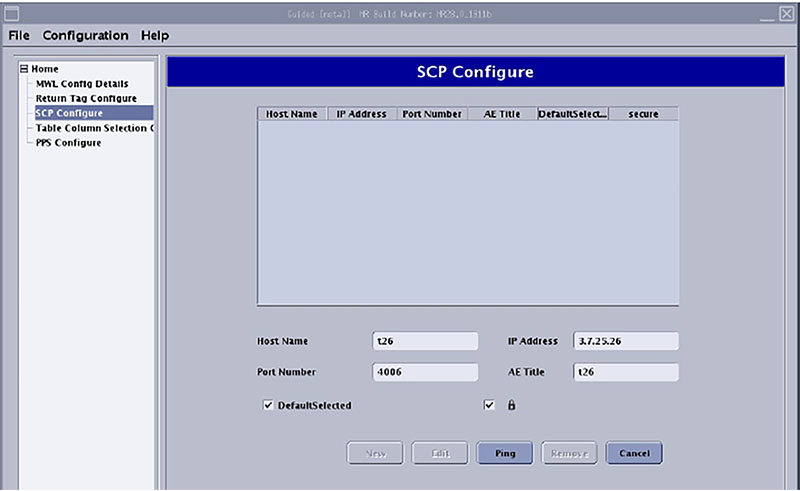
Task: Click the Port Number text field
Action: (x=425, y=372)
